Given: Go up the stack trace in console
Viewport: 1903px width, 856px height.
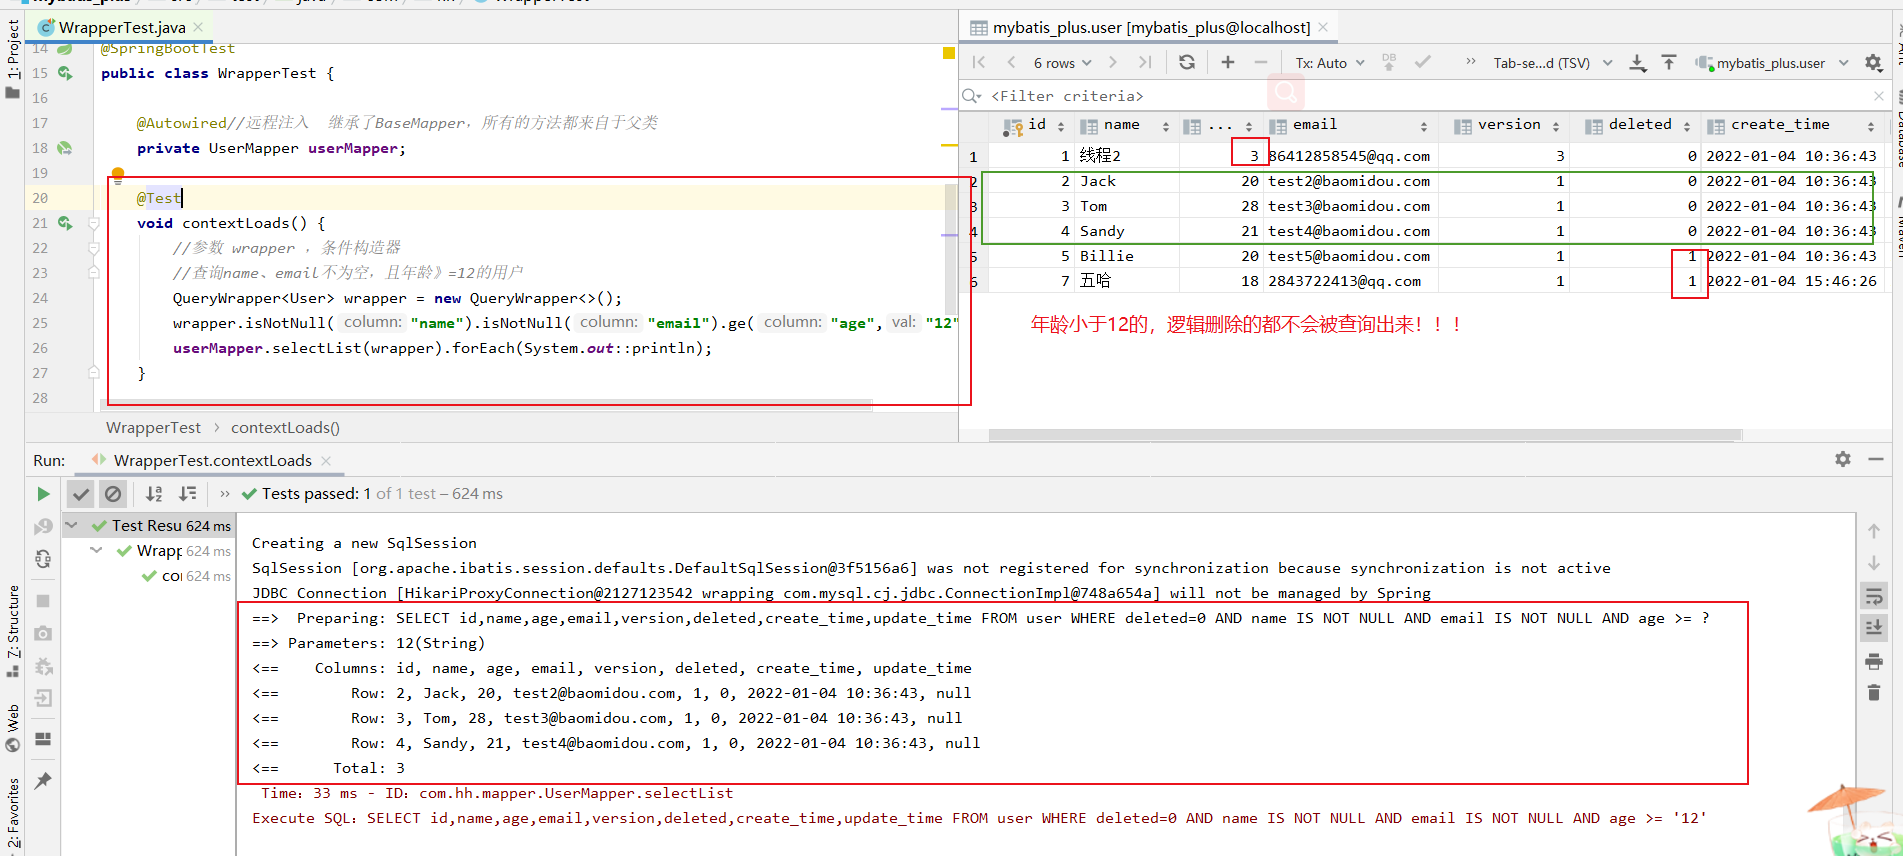Looking at the screenshot, I should click(1874, 530).
